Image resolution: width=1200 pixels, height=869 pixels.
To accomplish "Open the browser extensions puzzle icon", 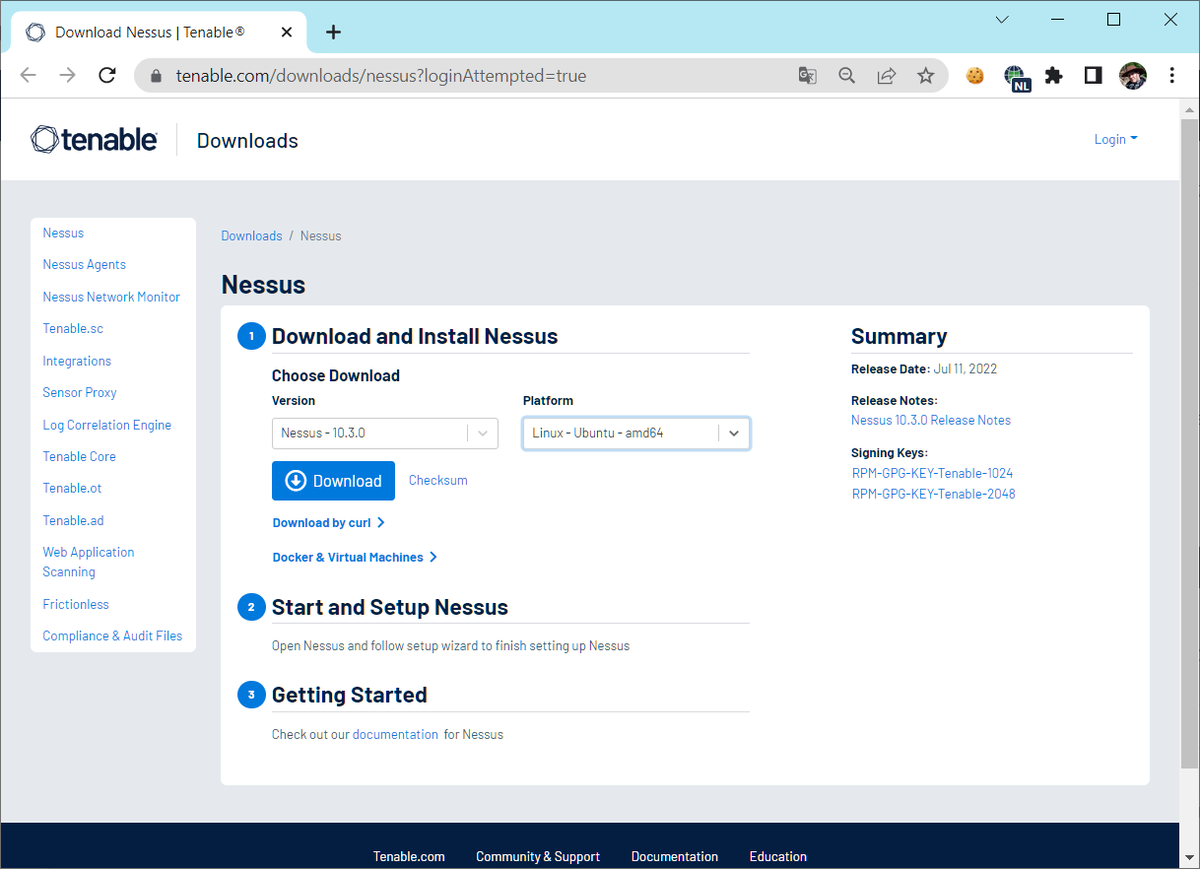I will (1053, 75).
